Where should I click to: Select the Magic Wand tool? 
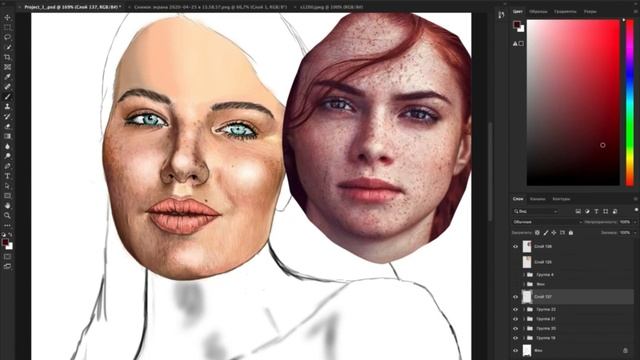pos(7,47)
